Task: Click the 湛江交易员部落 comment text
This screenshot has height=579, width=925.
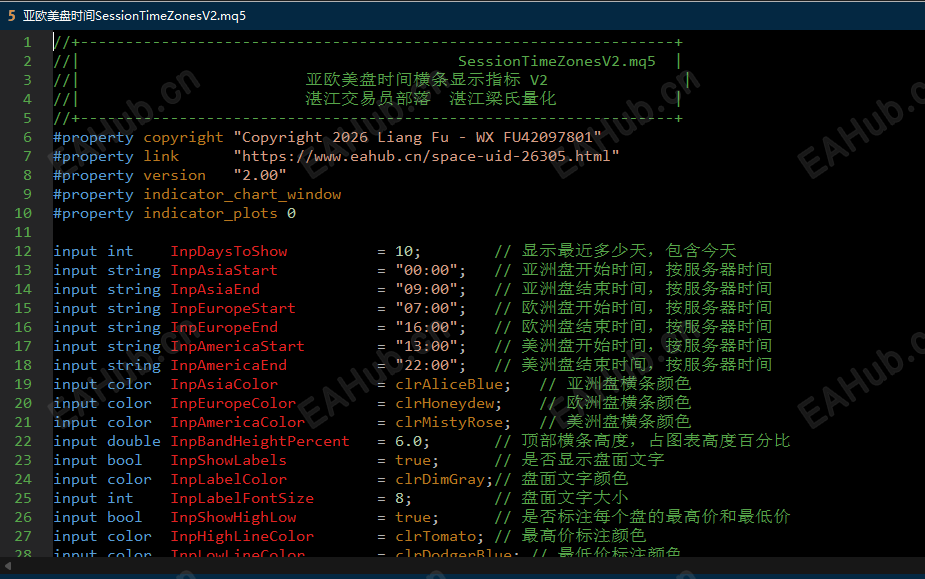Action: 368,99
